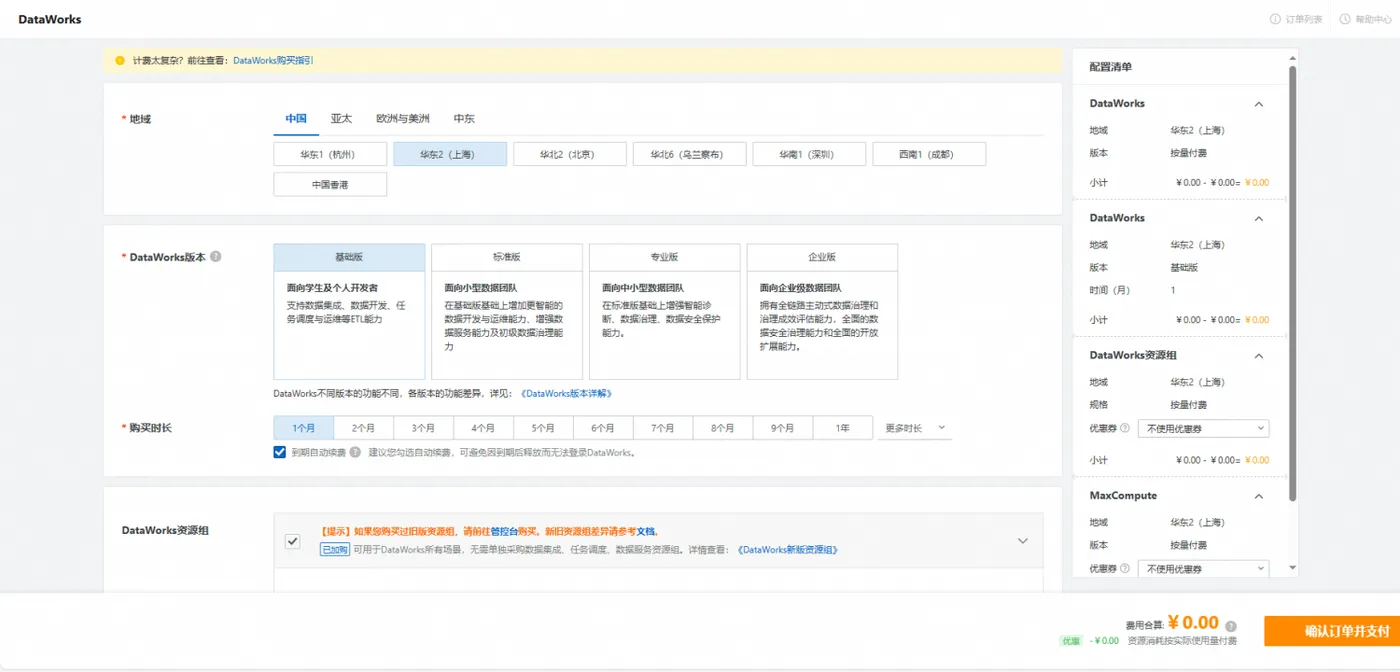
Task: Open the 订单列表 order list icon
Action: (1275, 19)
